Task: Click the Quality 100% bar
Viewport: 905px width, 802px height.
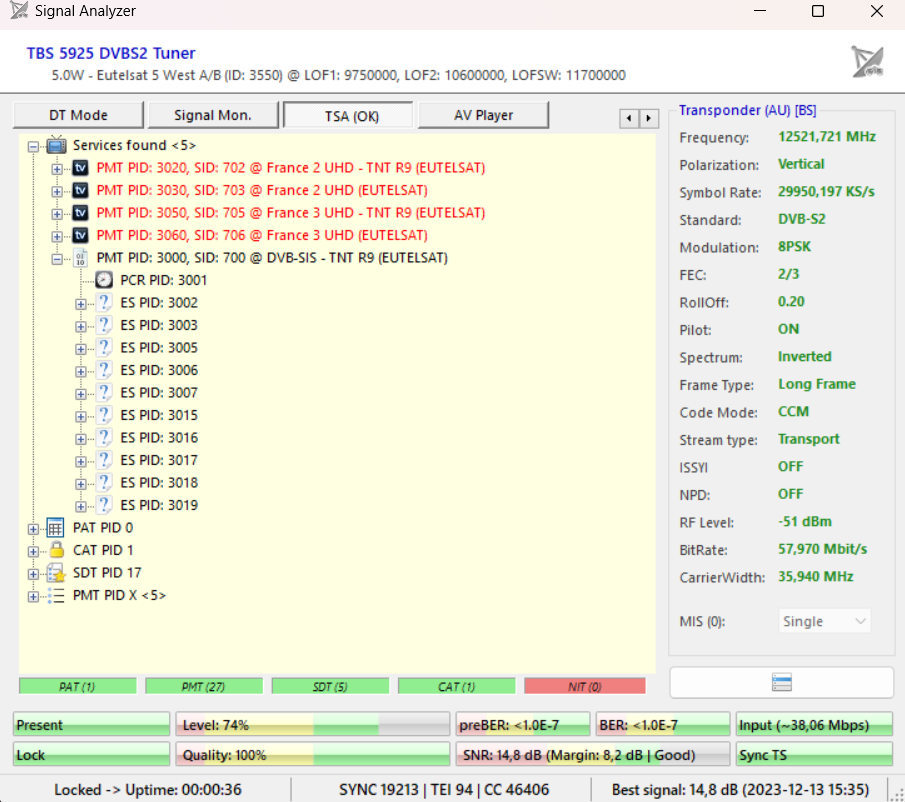Action: (x=312, y=755)
